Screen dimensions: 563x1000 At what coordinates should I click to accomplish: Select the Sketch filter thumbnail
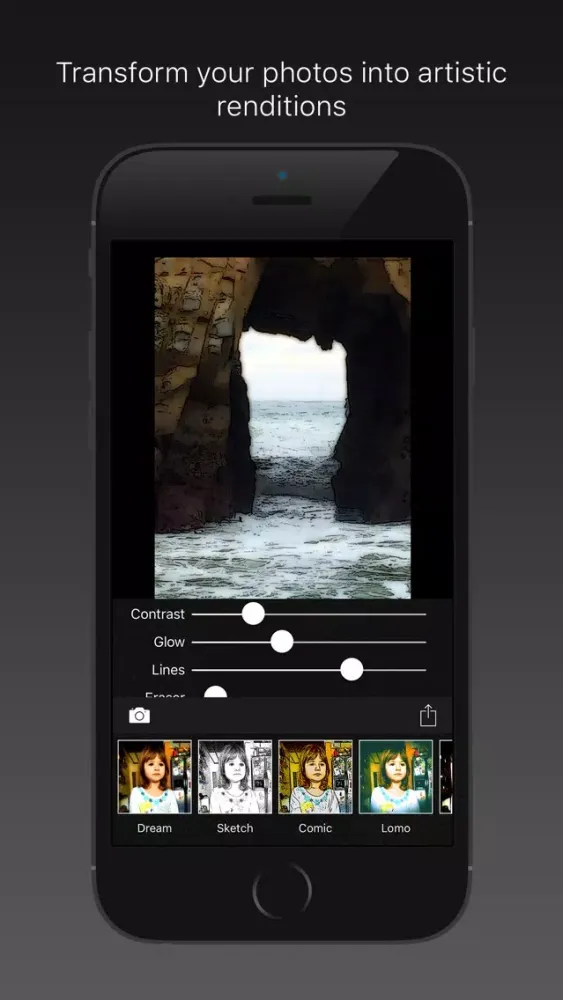pyautogui.click(x=235, y=776)
